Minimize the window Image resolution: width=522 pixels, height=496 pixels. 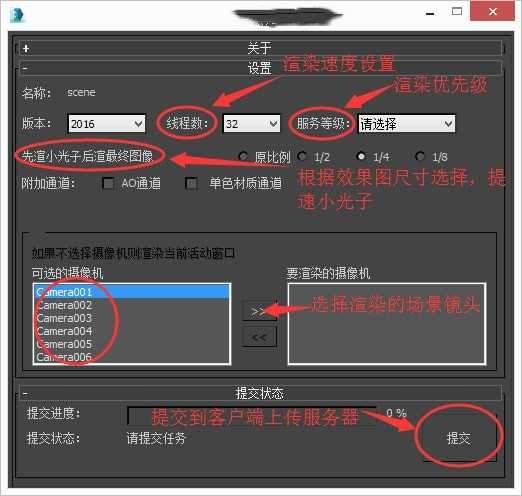click(x=430, y=13)
